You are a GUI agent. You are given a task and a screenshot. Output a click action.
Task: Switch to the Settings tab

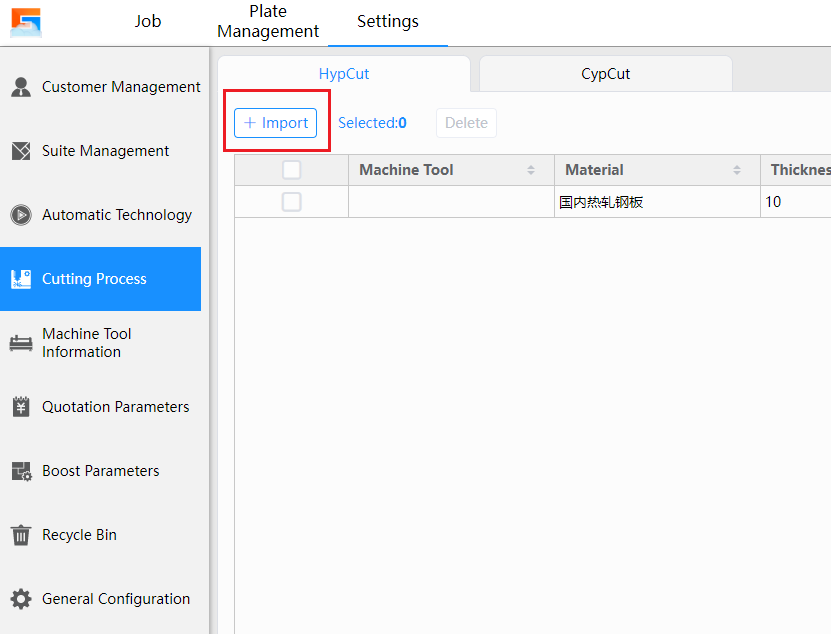click(x=387, y=21)
